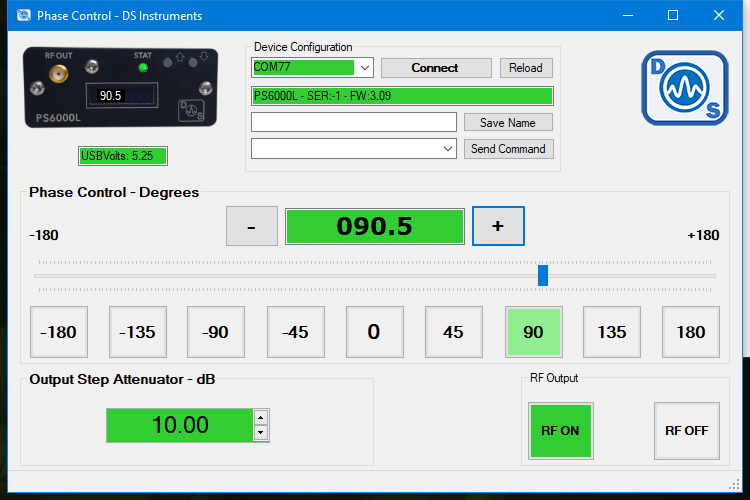
Task: Click Save Name button
Action: point(508,122)
